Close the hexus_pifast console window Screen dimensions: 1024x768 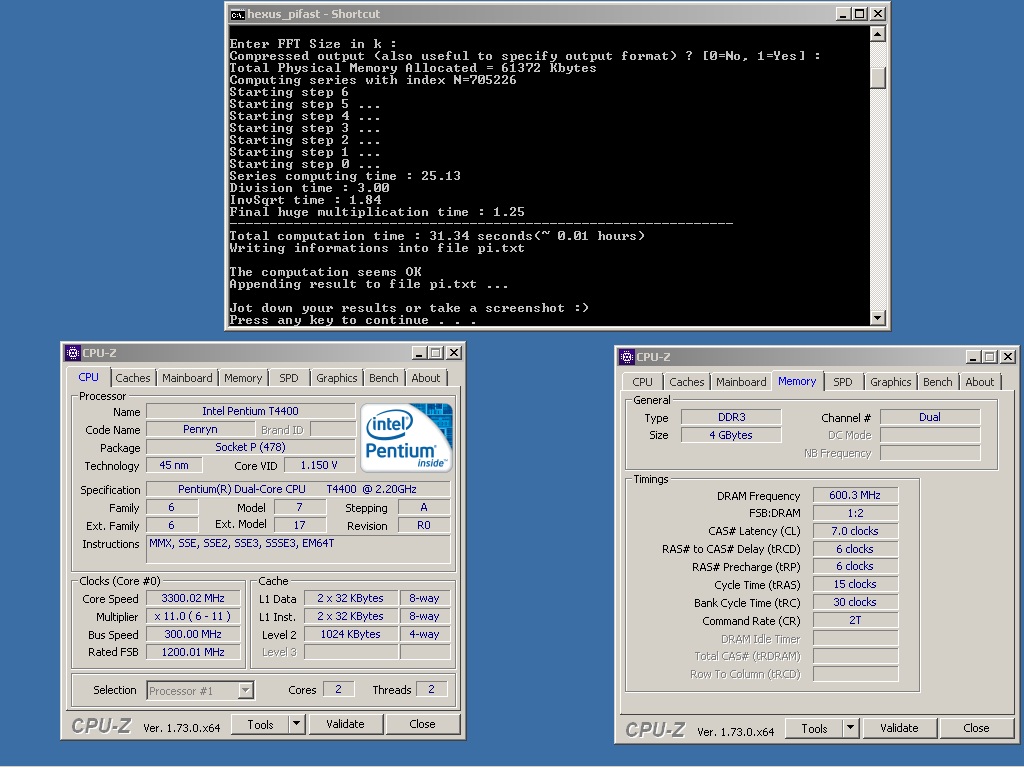click(x=878, y=14)
